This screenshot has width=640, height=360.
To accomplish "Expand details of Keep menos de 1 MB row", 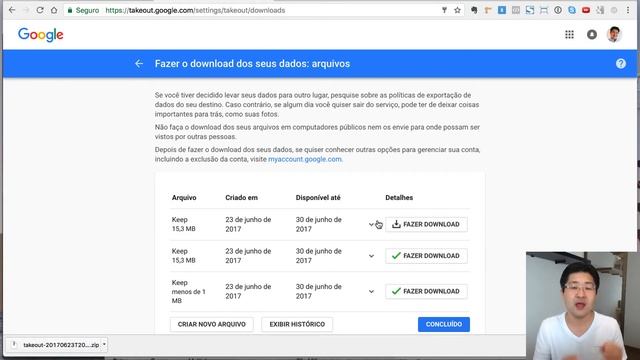I will point(371,291).
